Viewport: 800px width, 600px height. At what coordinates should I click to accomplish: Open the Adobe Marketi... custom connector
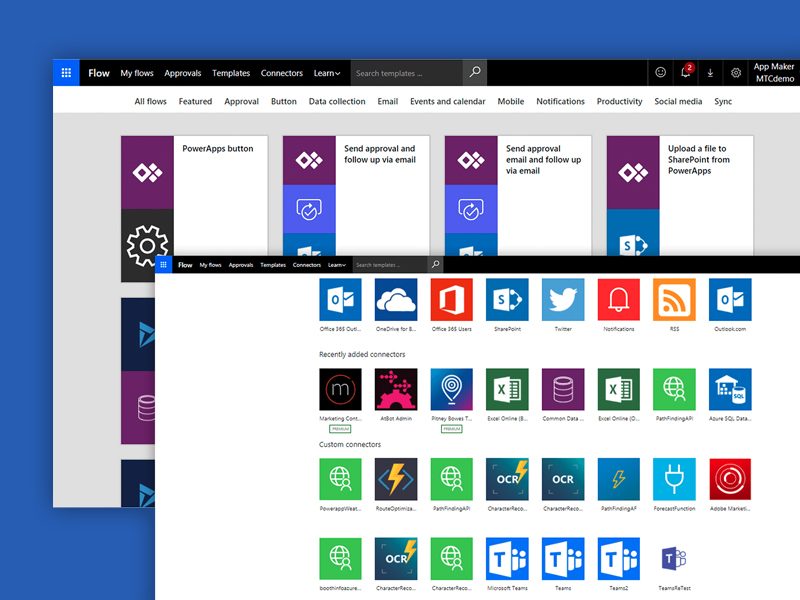click(730, 479)
